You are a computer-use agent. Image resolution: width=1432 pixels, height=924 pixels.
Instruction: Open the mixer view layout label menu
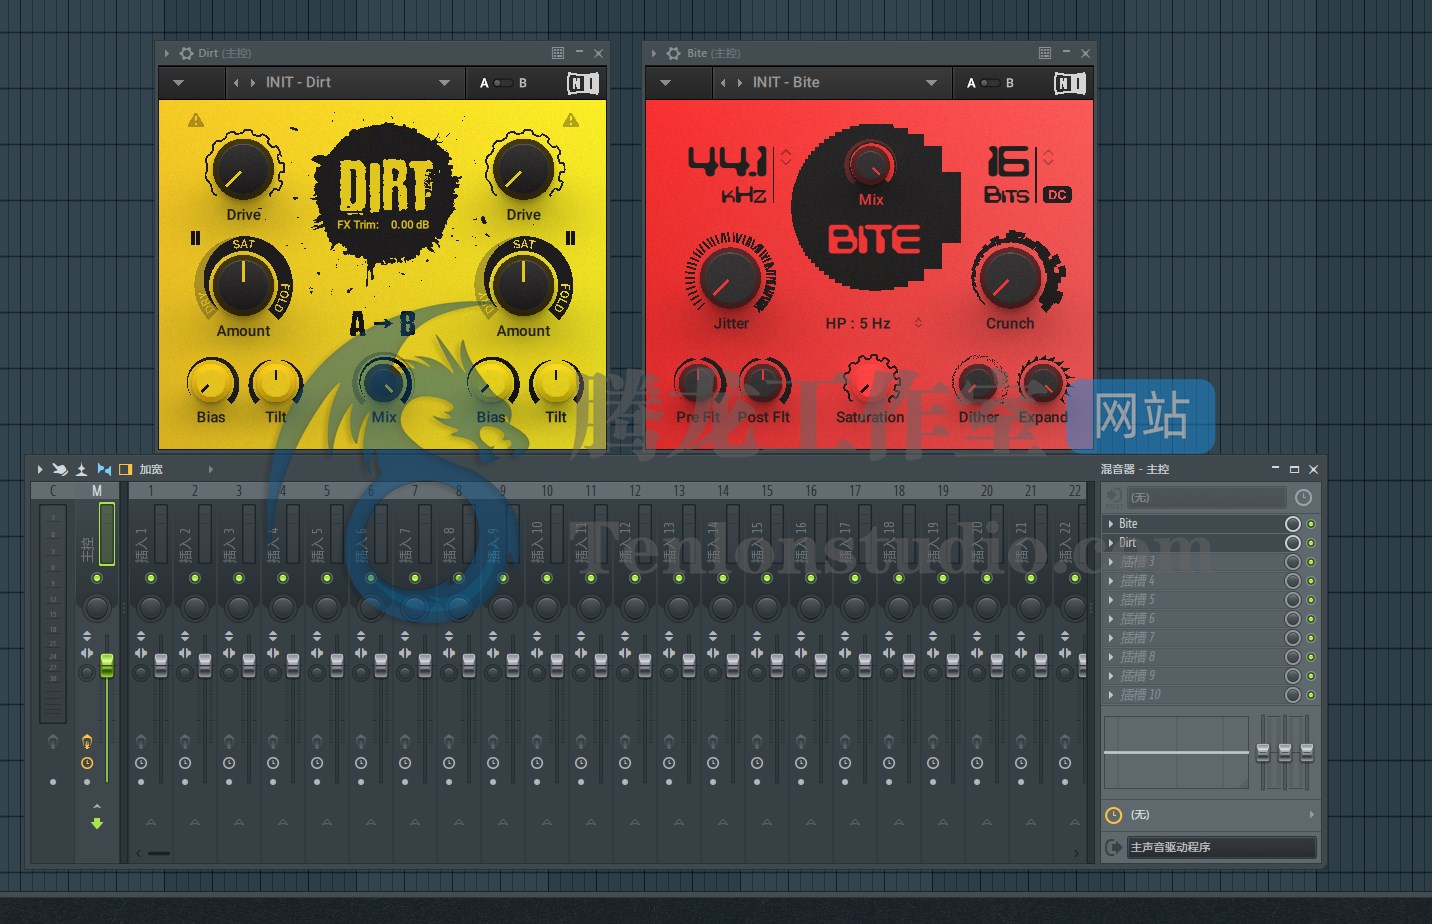click(151, 469)
